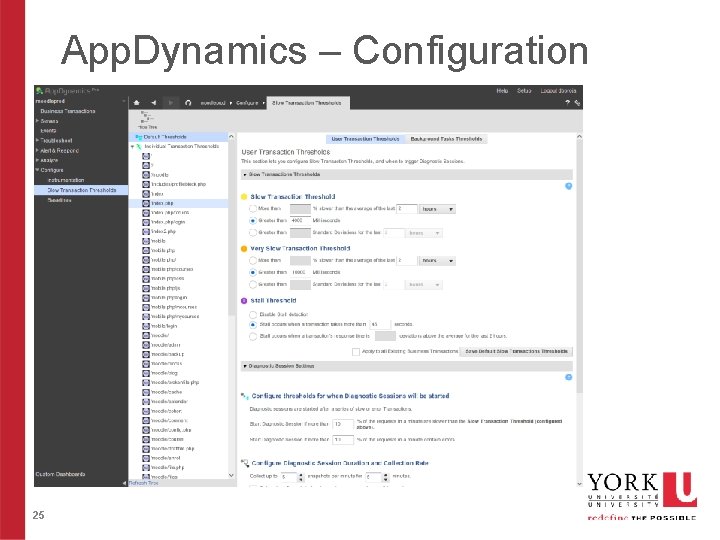Click the Slow Threshold milliseconds value field

[x=300, y=220]
